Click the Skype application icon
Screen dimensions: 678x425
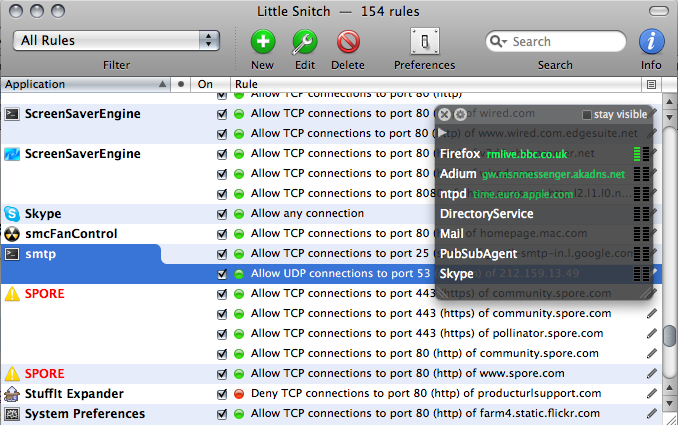tap(12, 214)
